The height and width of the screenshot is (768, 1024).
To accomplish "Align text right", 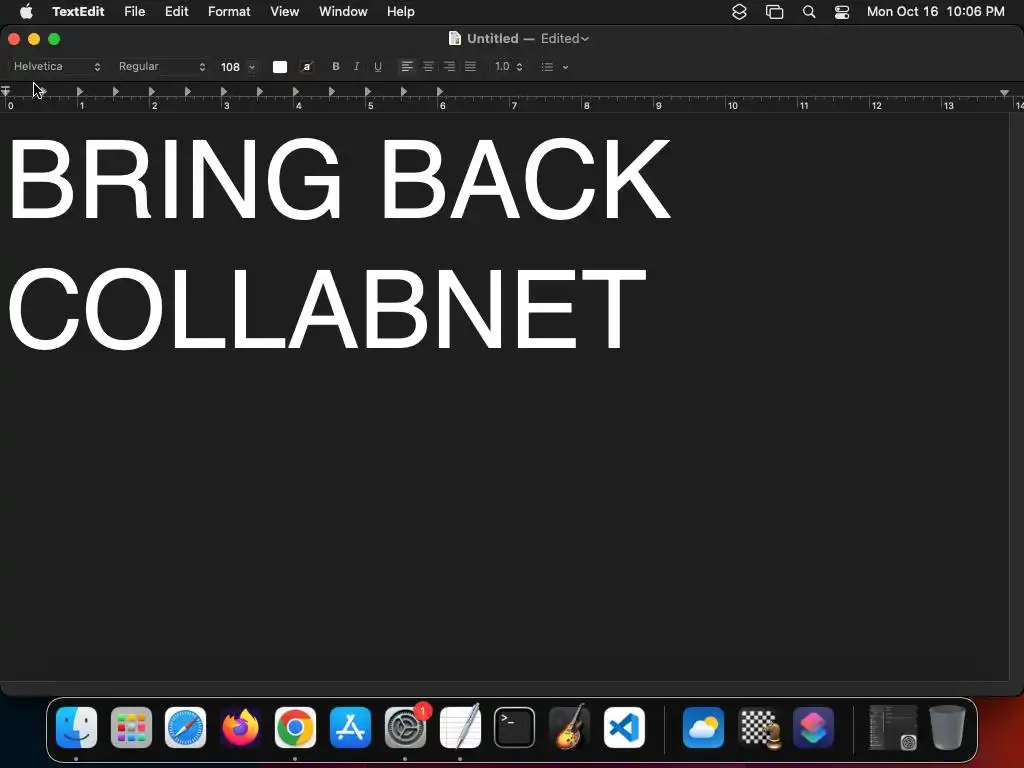I will click(449, 67).
